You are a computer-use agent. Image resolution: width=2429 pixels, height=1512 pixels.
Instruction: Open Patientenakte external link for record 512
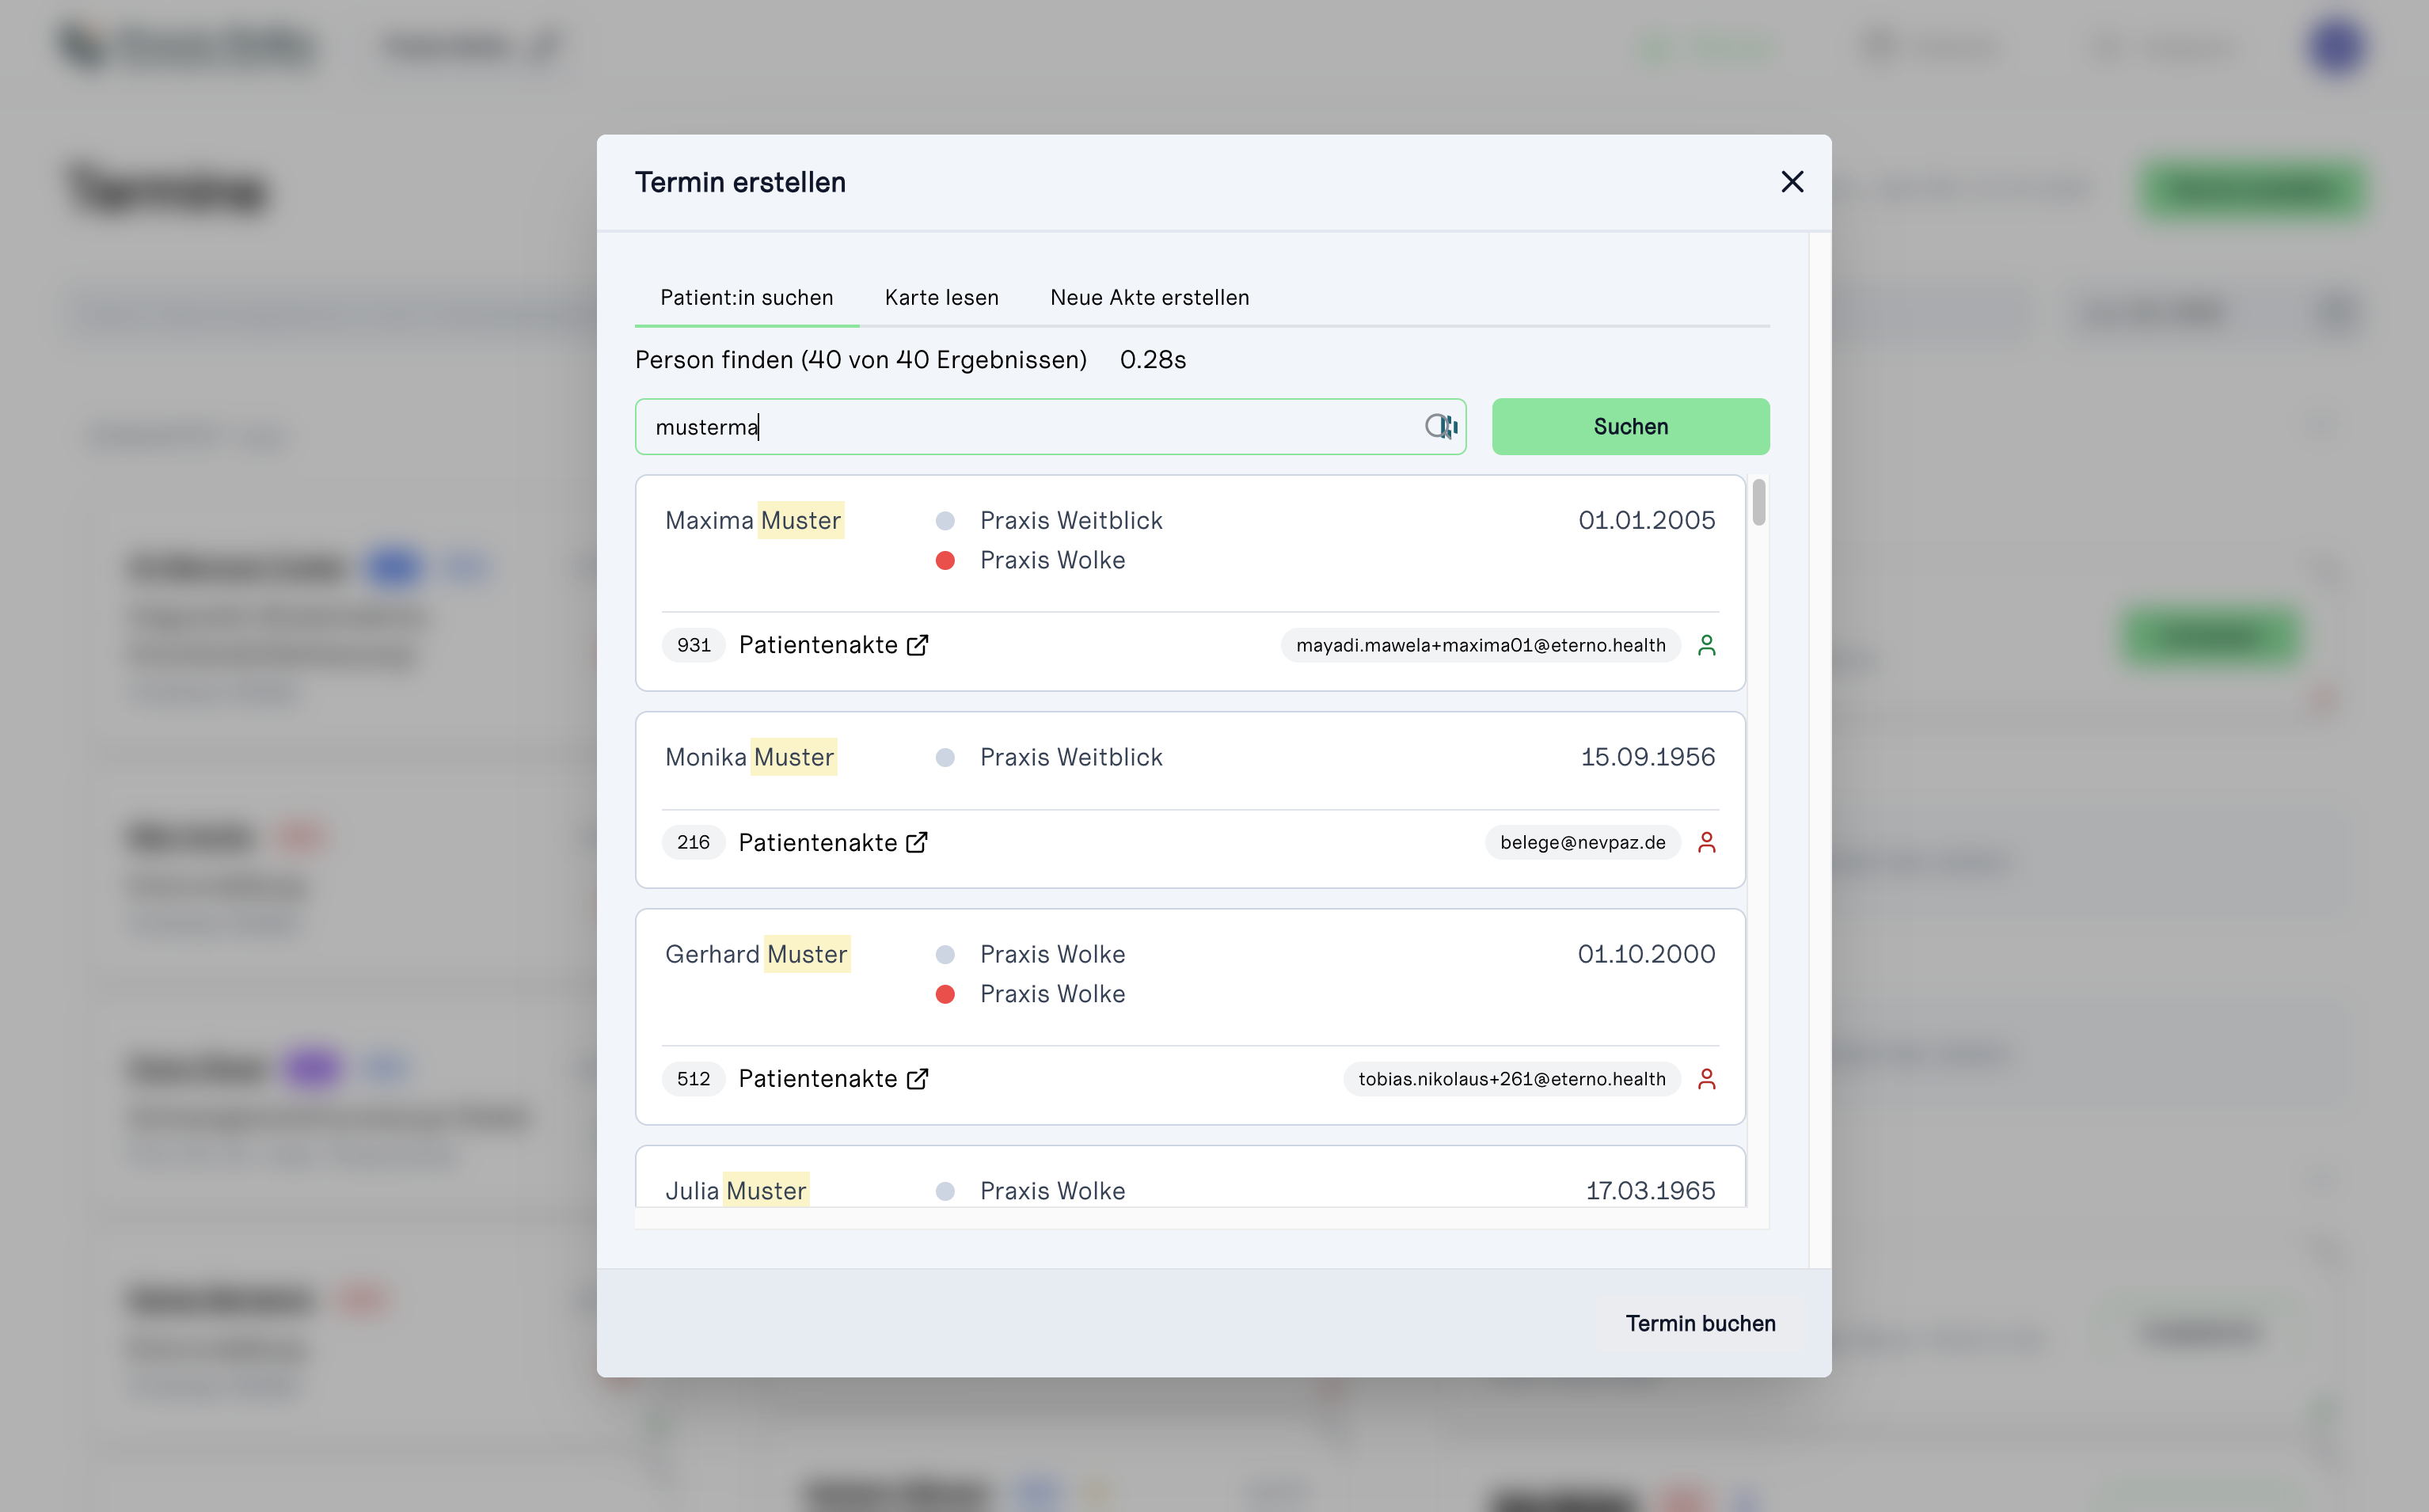coord(917,1079)
